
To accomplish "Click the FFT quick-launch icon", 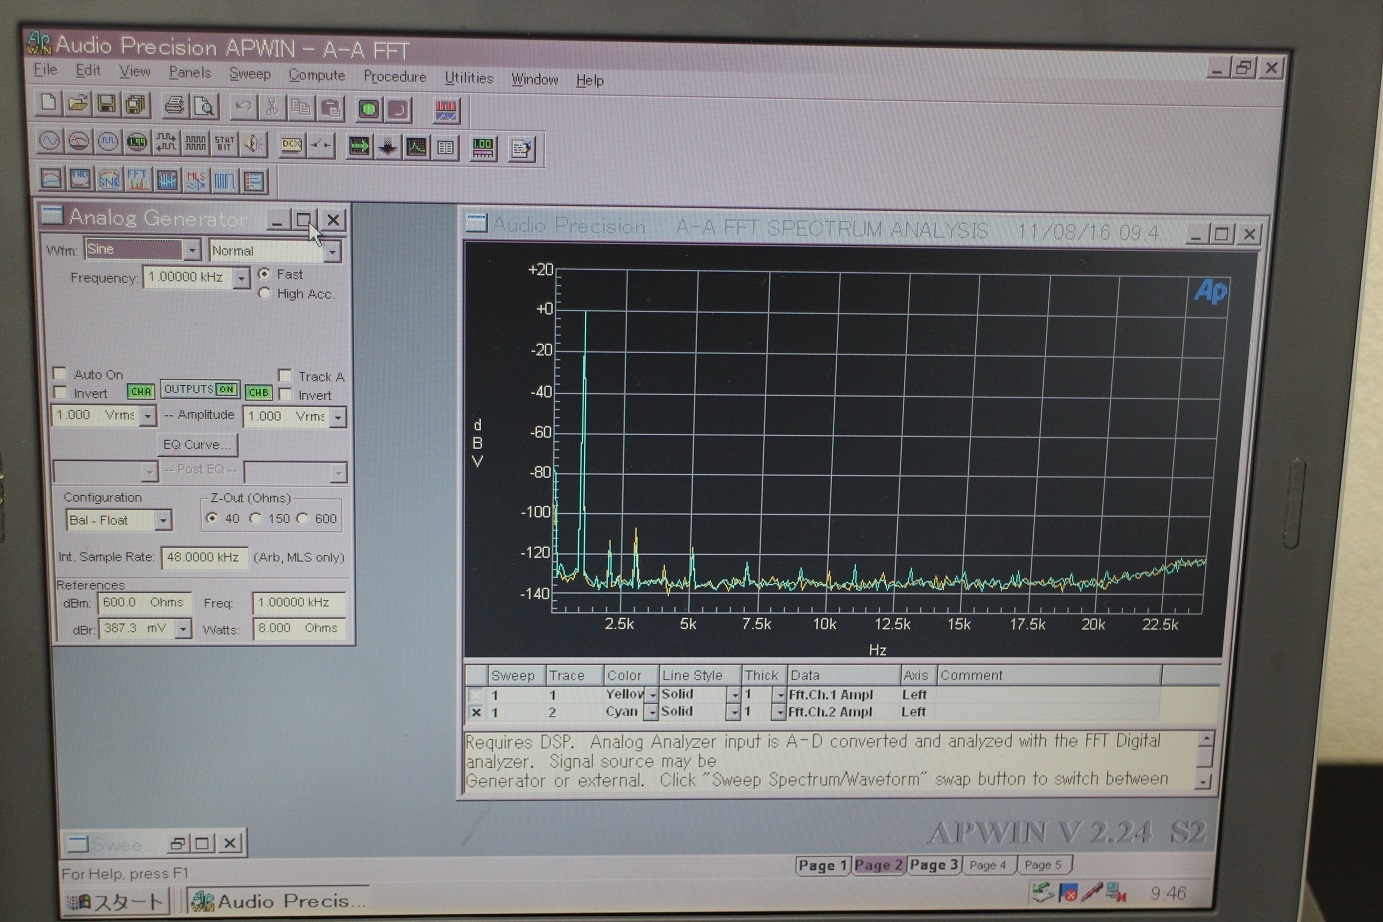I will (137, 180).
